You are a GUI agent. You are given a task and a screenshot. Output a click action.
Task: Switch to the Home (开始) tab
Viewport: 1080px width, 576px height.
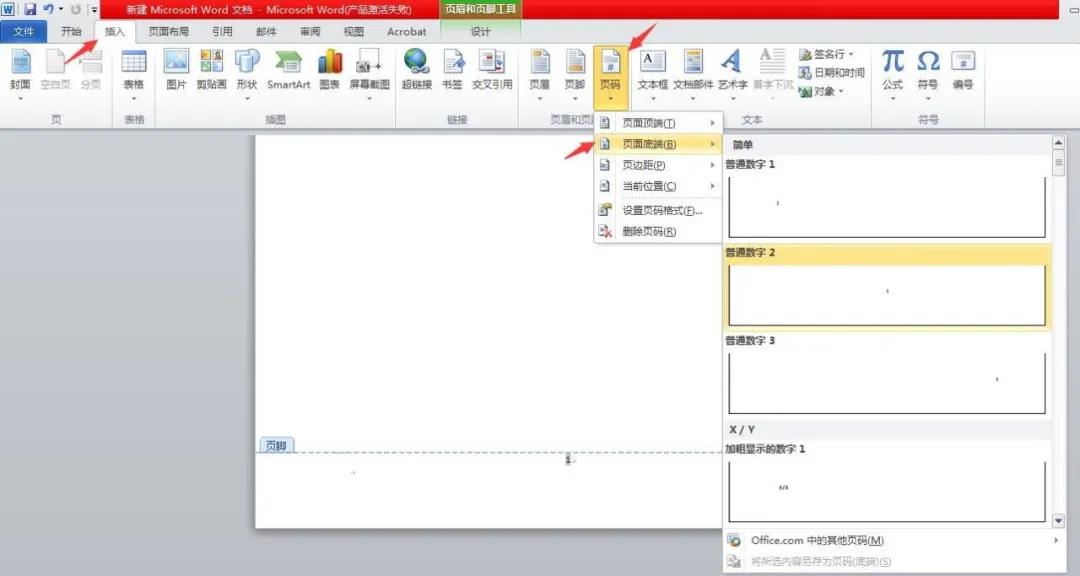(x=71, y=32)
